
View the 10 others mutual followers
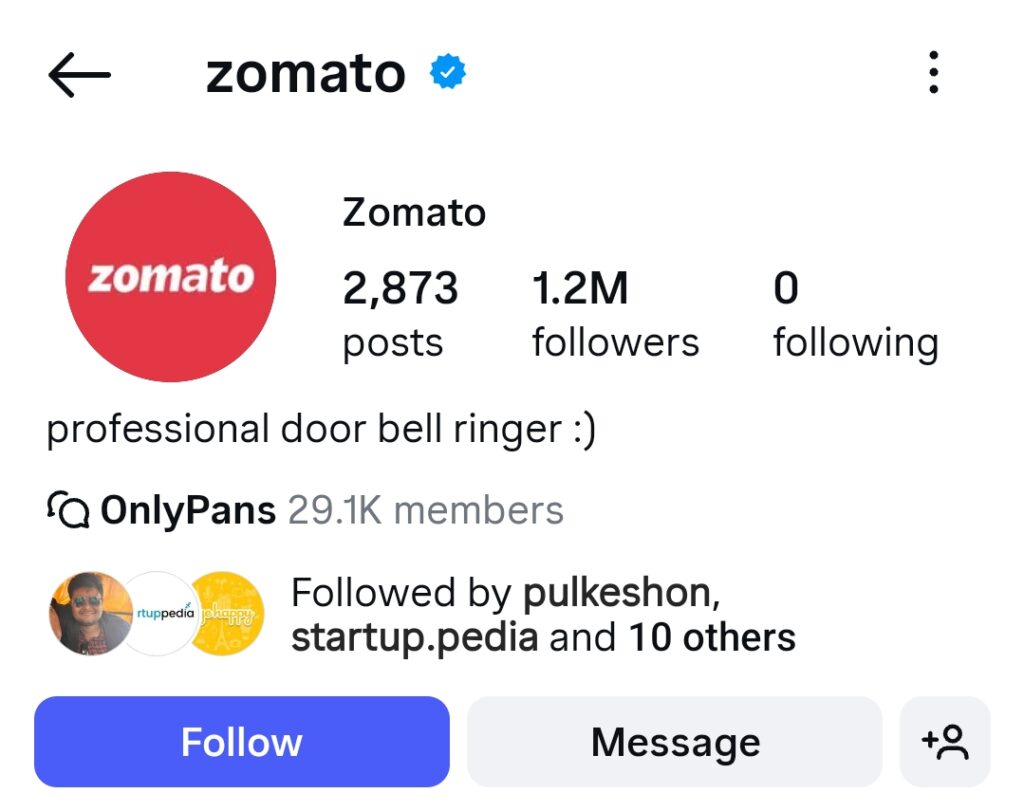point(712,637)
